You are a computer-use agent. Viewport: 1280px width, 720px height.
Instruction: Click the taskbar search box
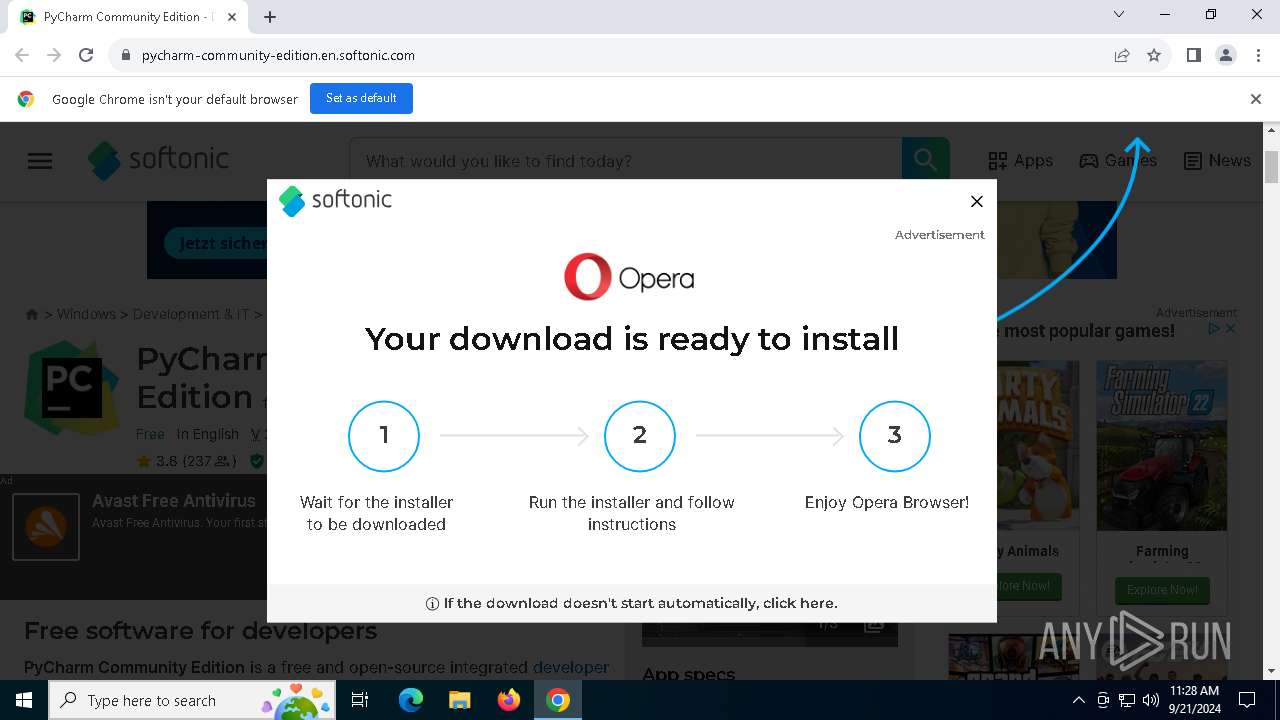point(192,700)
